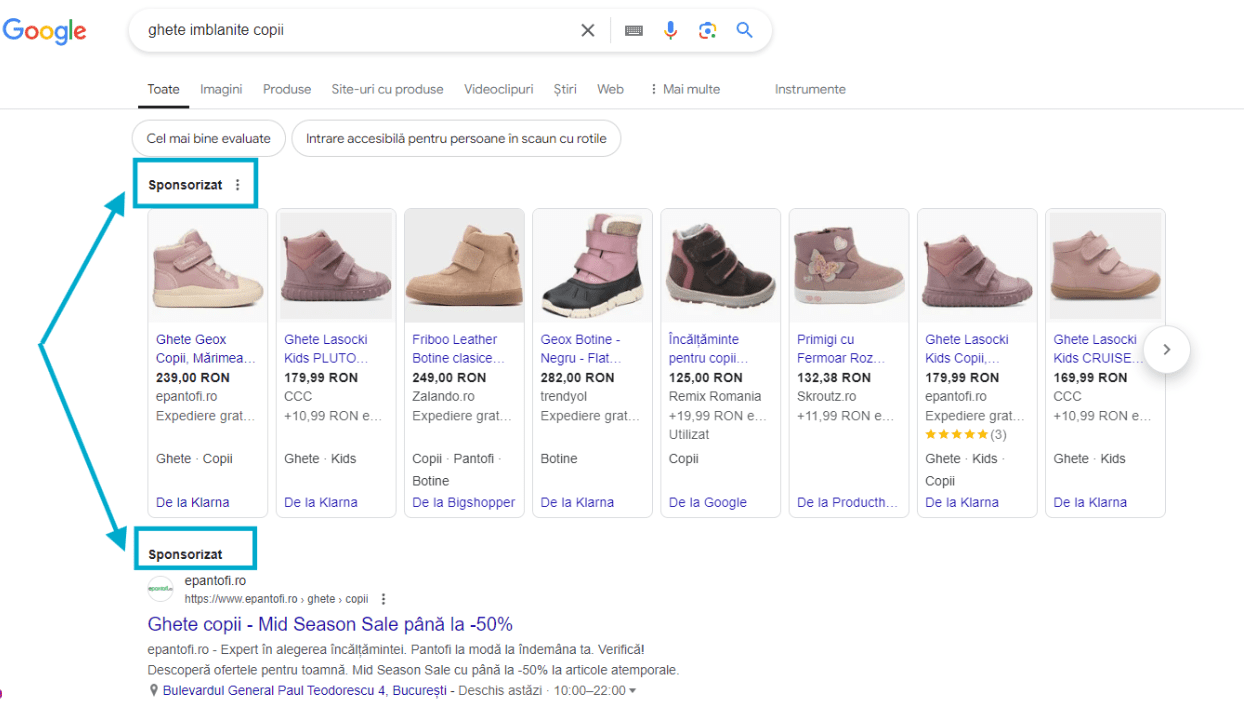Switch to the Produse tab

287,89
